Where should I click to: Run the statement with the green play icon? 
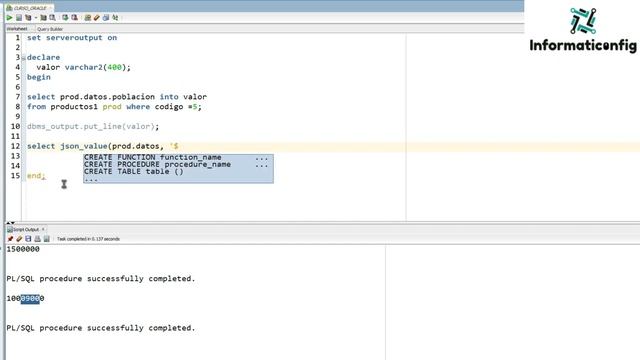(x=9, y=18)
